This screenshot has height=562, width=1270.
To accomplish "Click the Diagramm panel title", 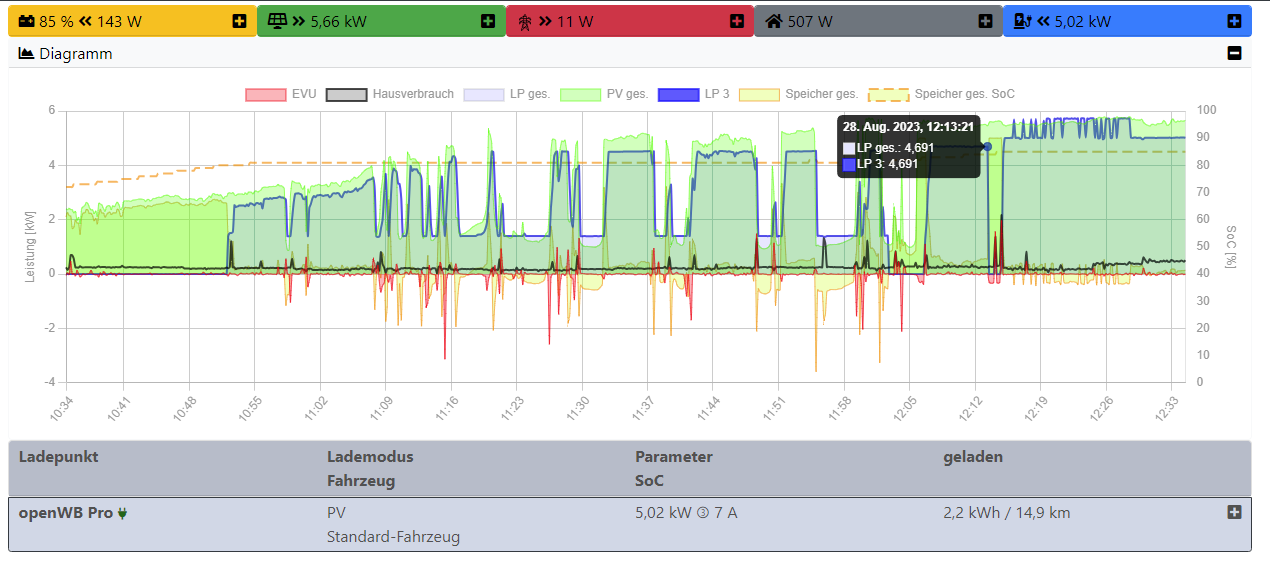I will coord(75,54).
